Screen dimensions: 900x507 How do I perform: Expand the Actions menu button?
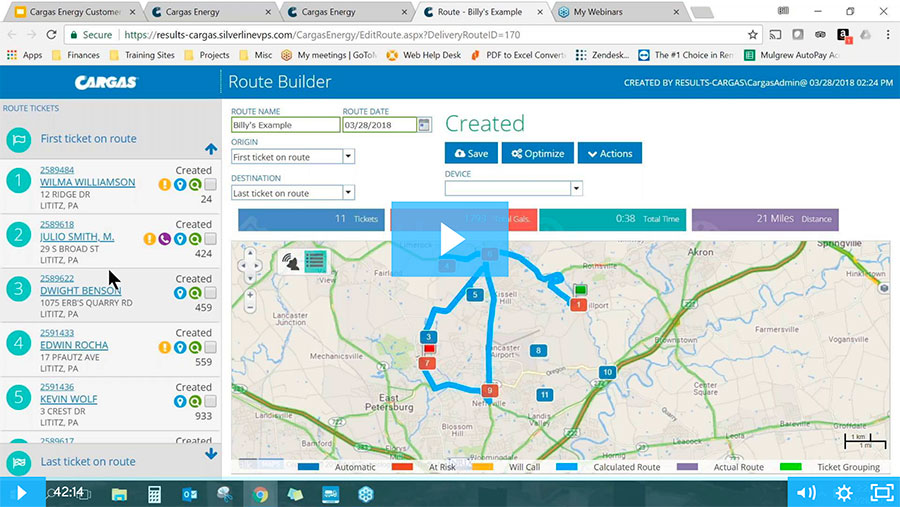click(x=610, y=153)
